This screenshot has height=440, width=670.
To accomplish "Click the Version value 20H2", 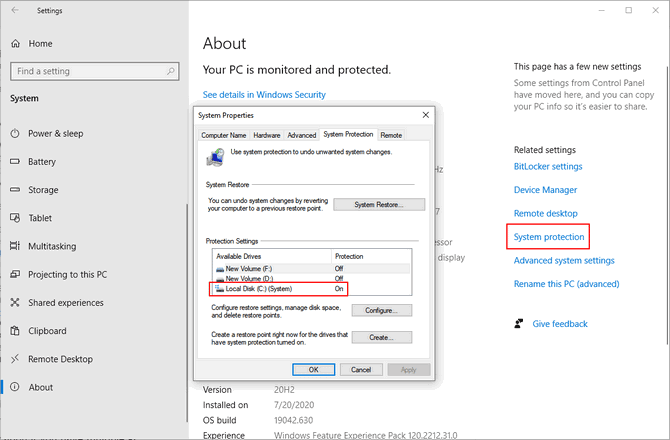I will click(284, 390).
